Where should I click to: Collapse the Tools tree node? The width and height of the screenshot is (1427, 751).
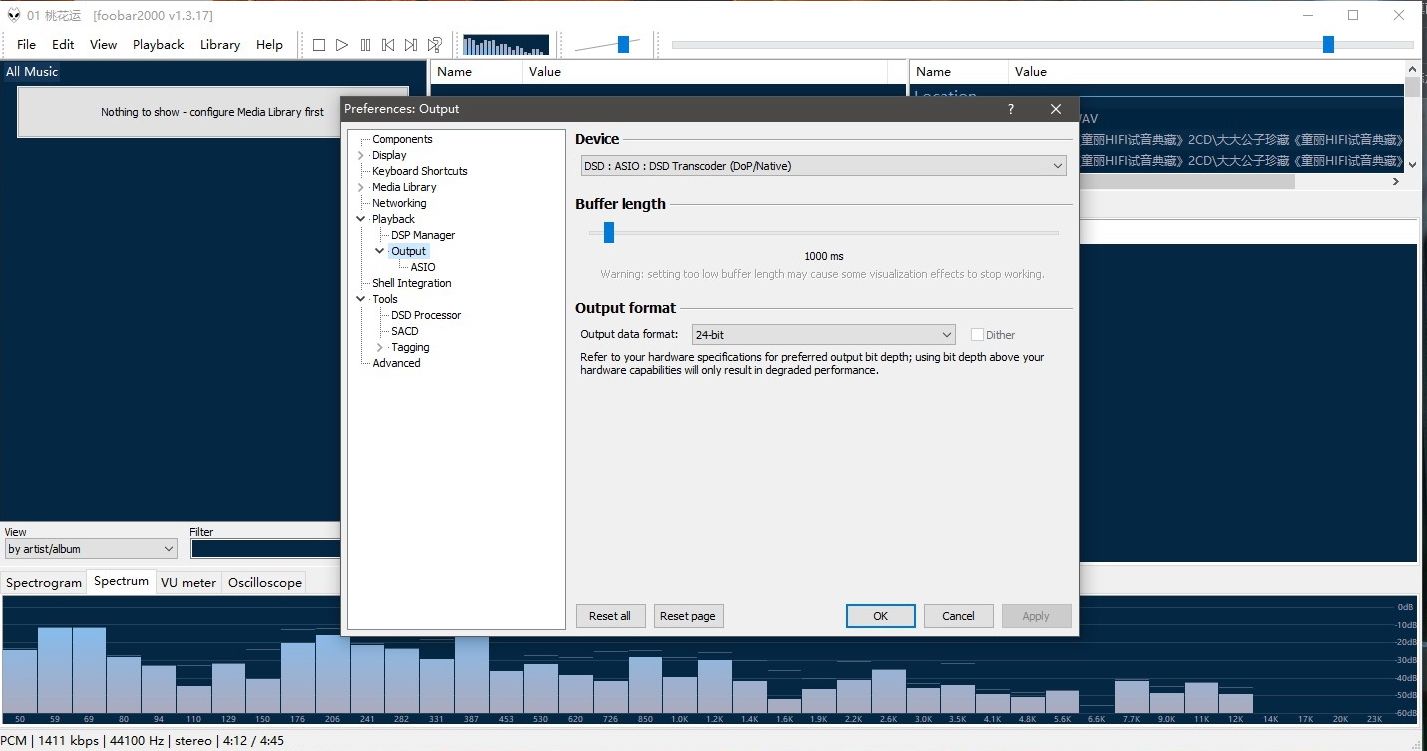point(361,299)
